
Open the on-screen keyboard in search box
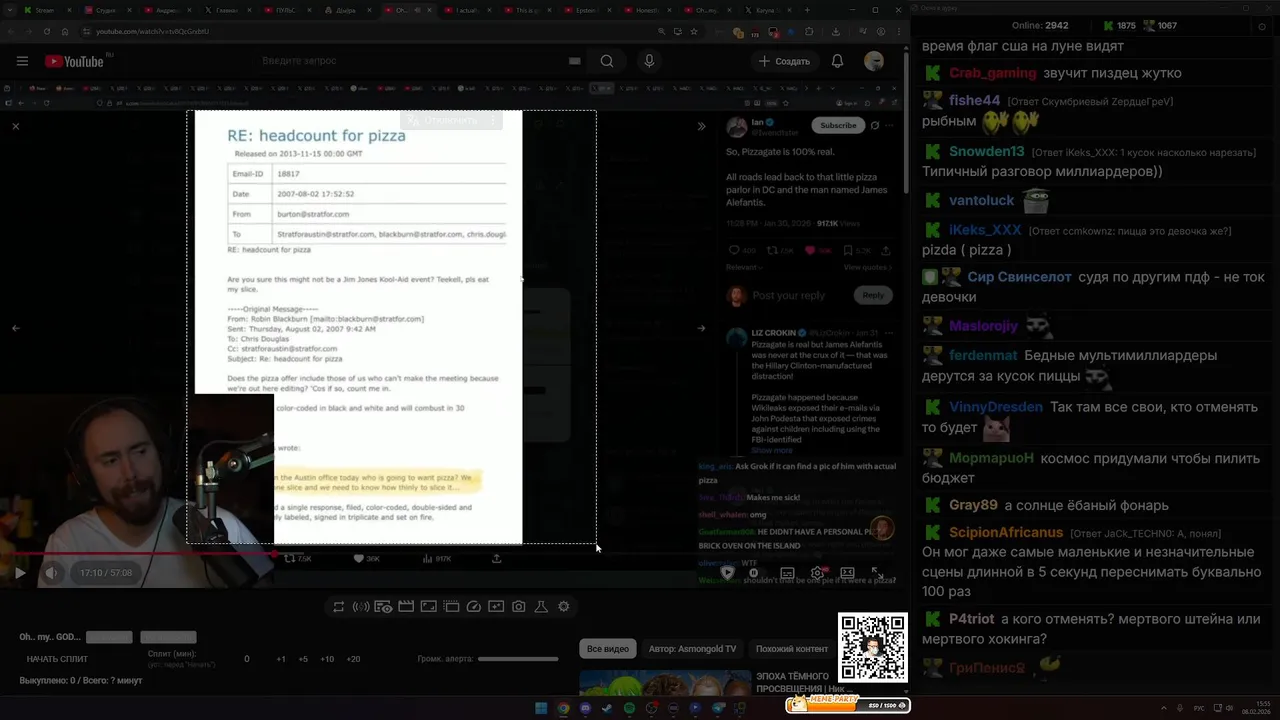click(574, 61)
